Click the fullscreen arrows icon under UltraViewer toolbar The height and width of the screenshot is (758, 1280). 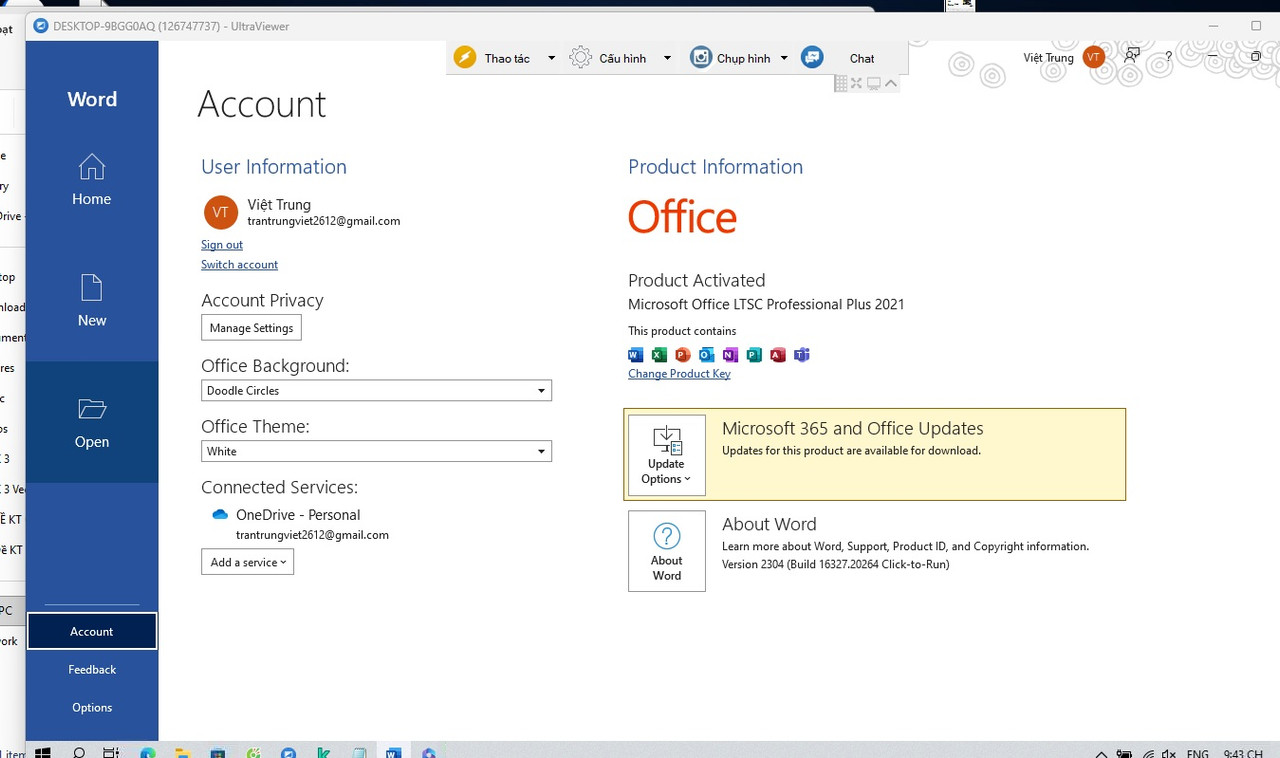(857, 84)
